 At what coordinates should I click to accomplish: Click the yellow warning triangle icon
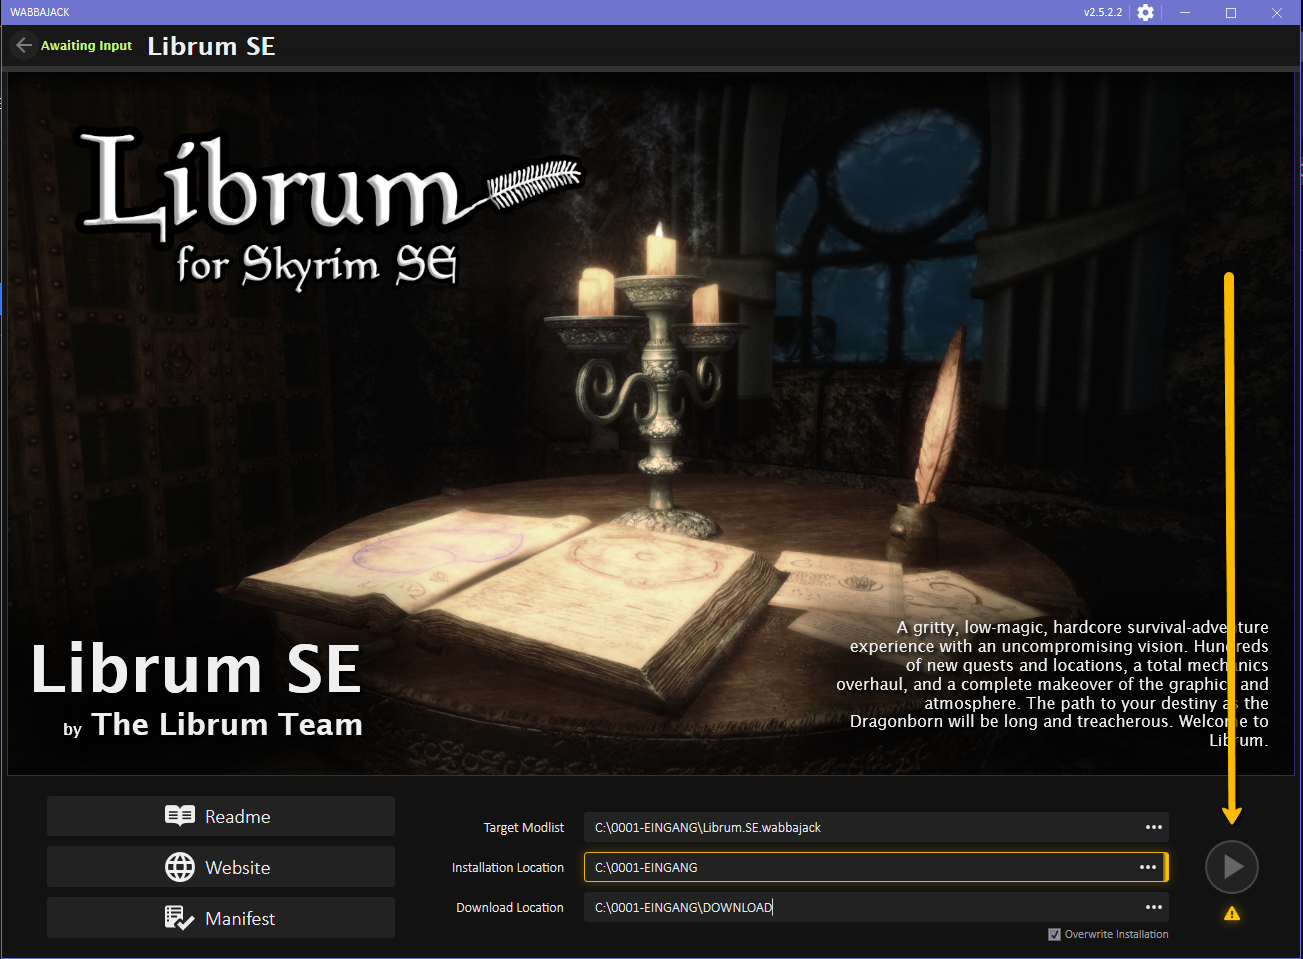coord(1232,913)
